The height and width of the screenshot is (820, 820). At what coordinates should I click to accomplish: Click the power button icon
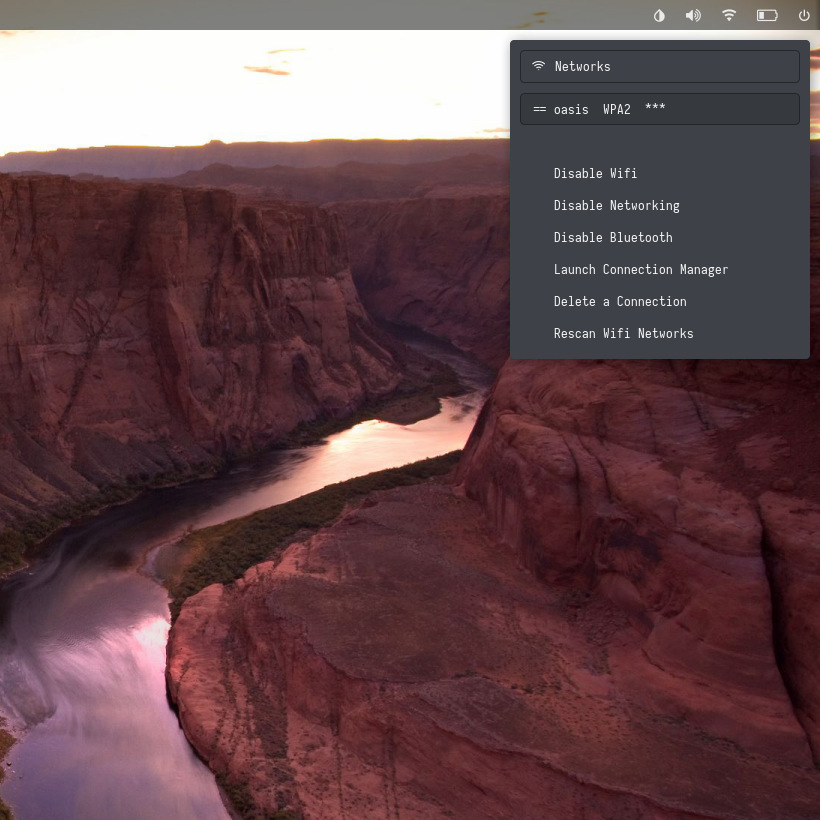point(804,15)
